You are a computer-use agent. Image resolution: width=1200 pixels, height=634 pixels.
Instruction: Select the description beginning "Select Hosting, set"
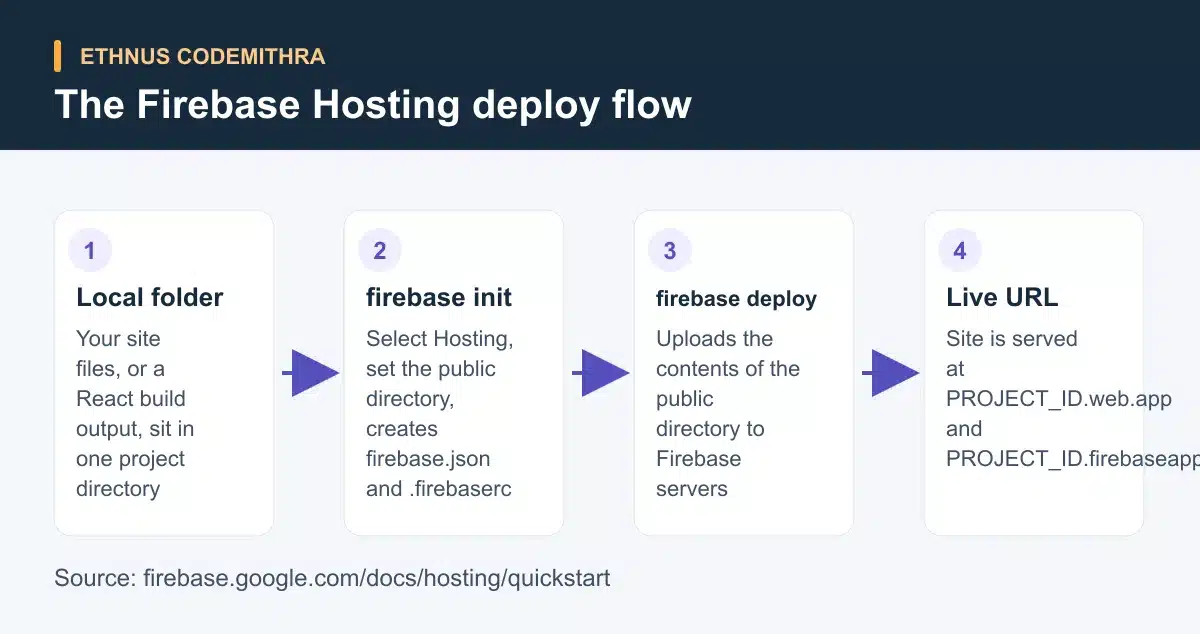(x=440, y=413)
